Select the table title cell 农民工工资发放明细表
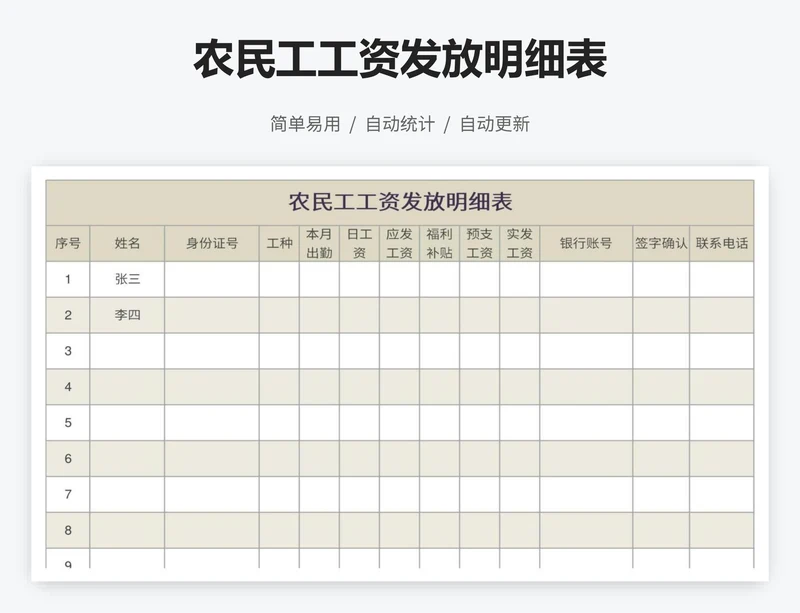Screen dimensions: 800x613 click(x=400, y=203)
